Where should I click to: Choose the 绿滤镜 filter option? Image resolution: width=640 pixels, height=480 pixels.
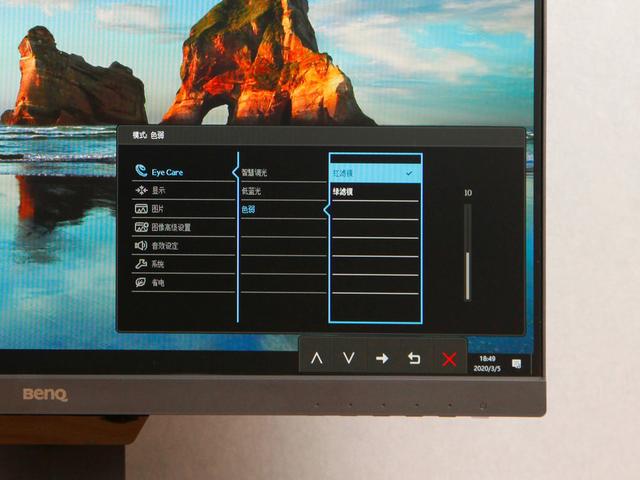(x=343, y=192)
